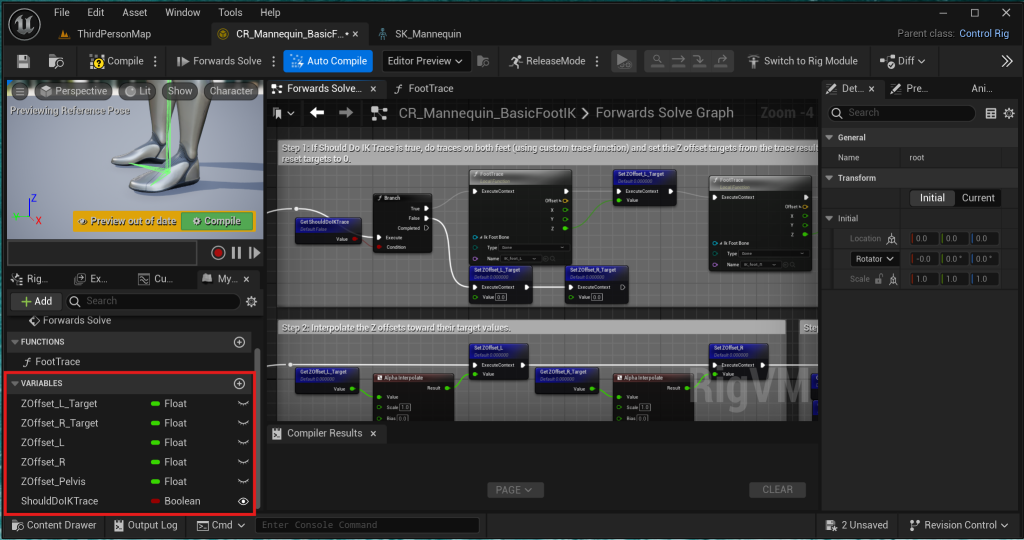The height and width of the screenshot is (540, 1024).
Task: Select Initial transform mode
Action: 932,198
